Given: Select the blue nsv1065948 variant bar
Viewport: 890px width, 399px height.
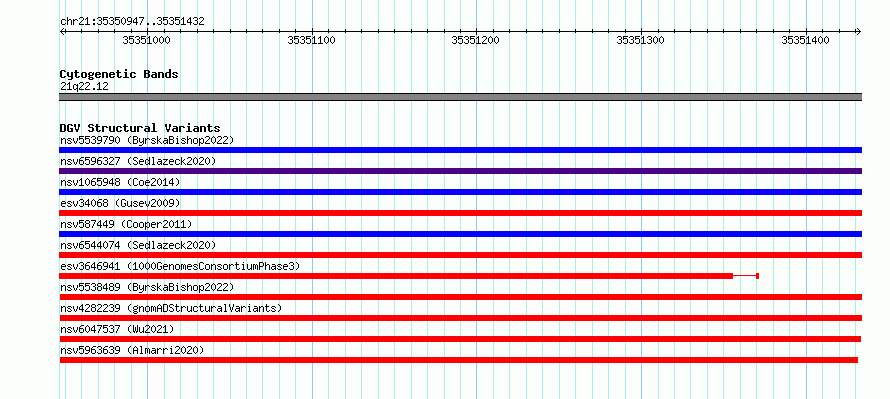Looking at the screenshot, I should 460,192.
